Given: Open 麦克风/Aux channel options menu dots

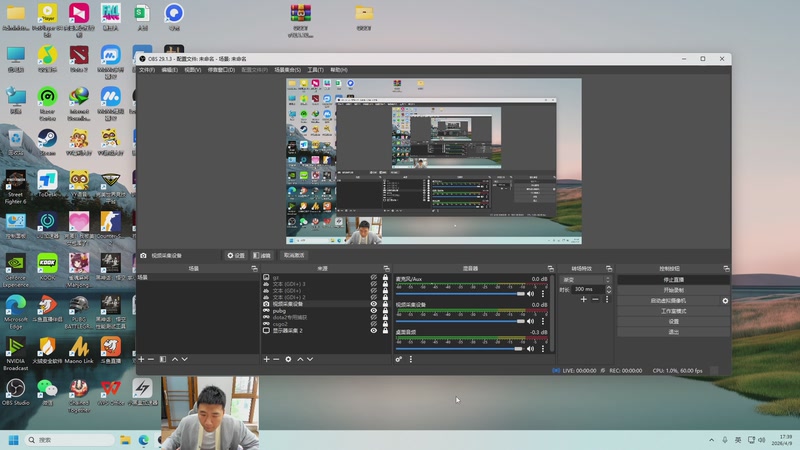Looking at the screenshot, I should pyautogui.click(x=543, y=294).
